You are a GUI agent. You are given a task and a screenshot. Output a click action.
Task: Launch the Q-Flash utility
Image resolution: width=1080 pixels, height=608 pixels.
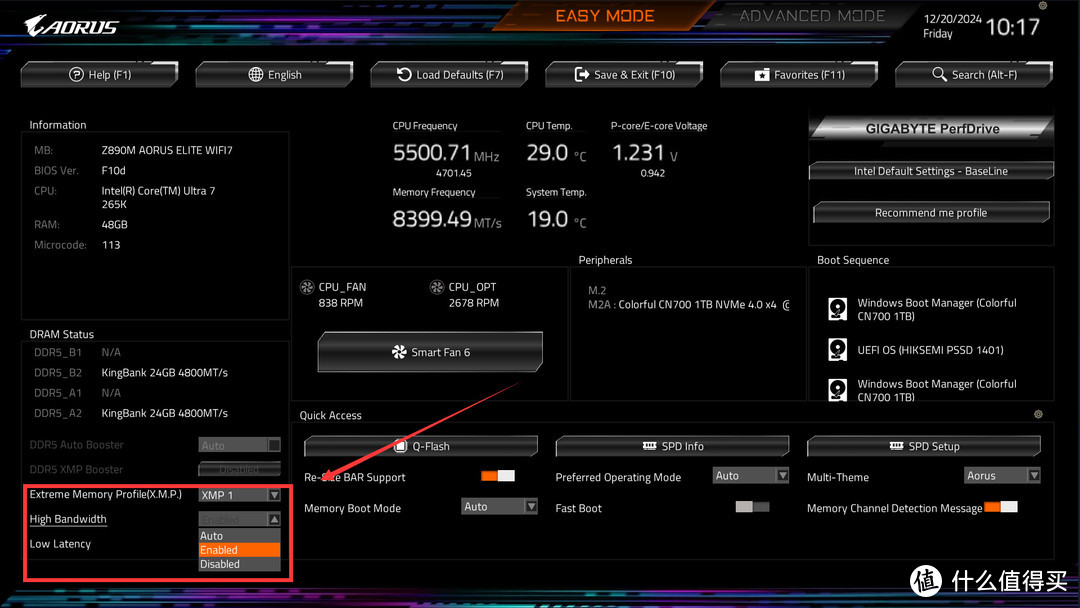point(421,446)
